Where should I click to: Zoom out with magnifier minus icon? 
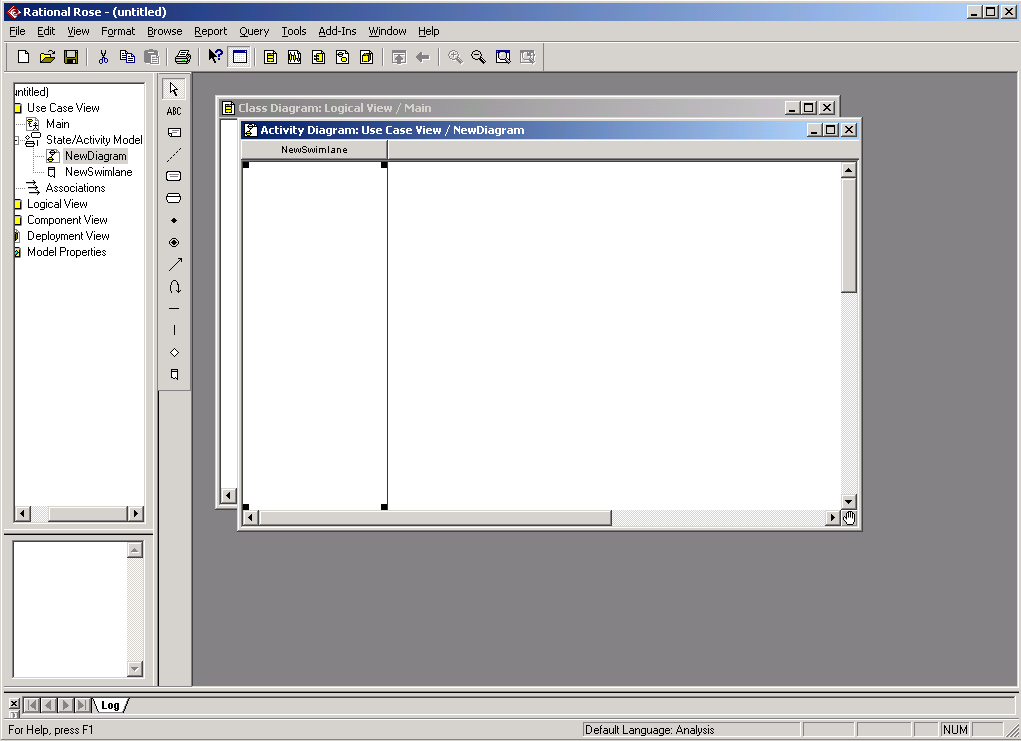tap(479, 57)
